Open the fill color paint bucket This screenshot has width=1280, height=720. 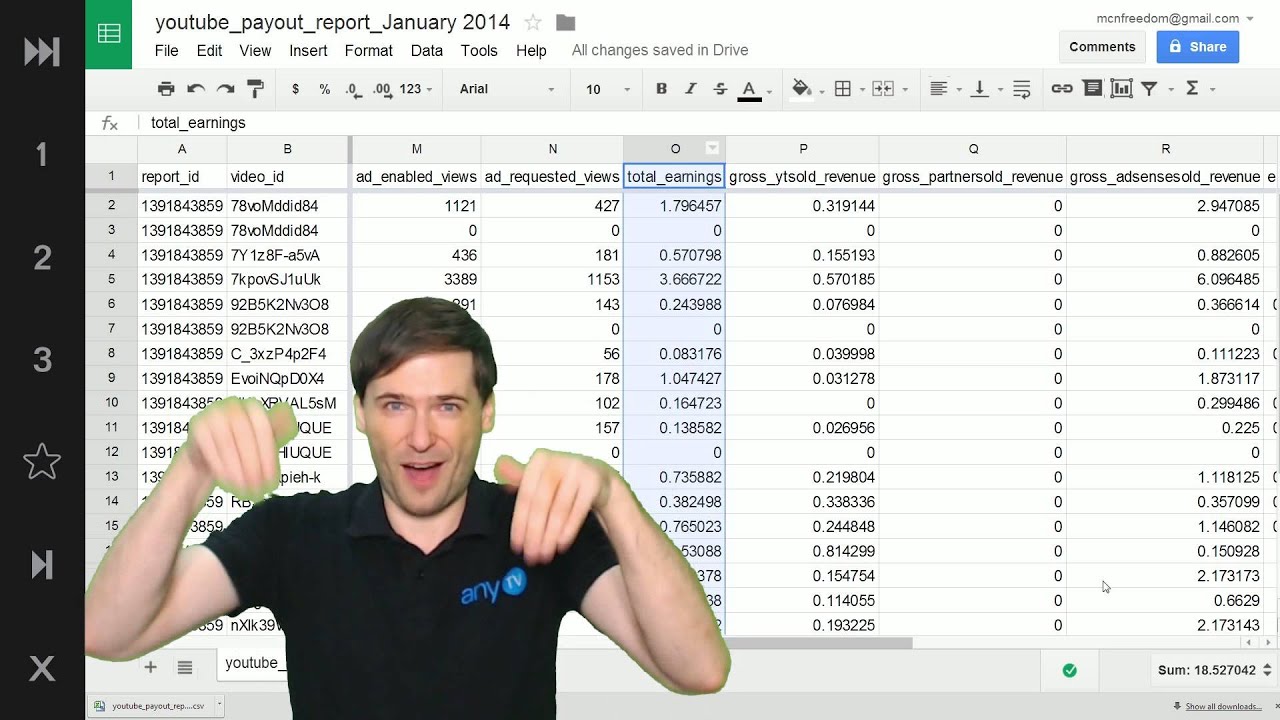pyautogui.click(x=801, y=89)
